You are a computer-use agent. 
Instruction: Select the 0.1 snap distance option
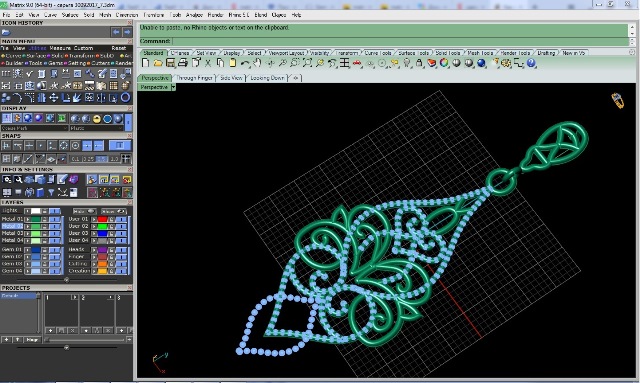point(75,159)
